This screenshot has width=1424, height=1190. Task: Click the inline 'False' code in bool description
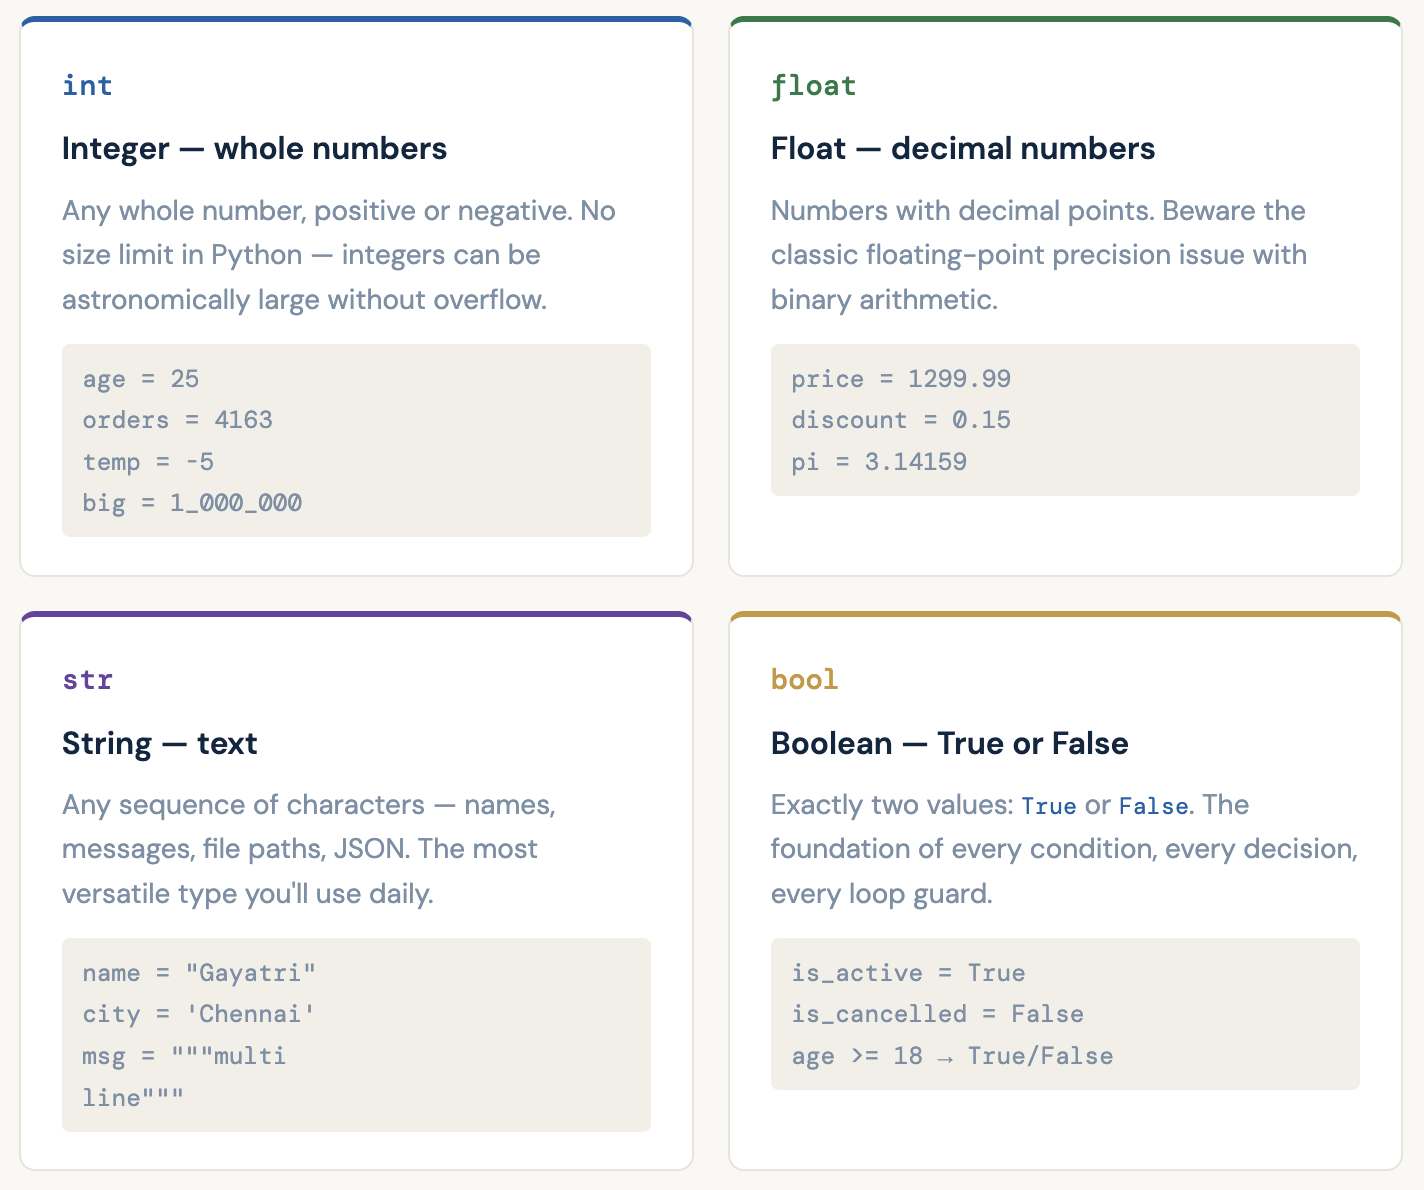[1153, 806]
